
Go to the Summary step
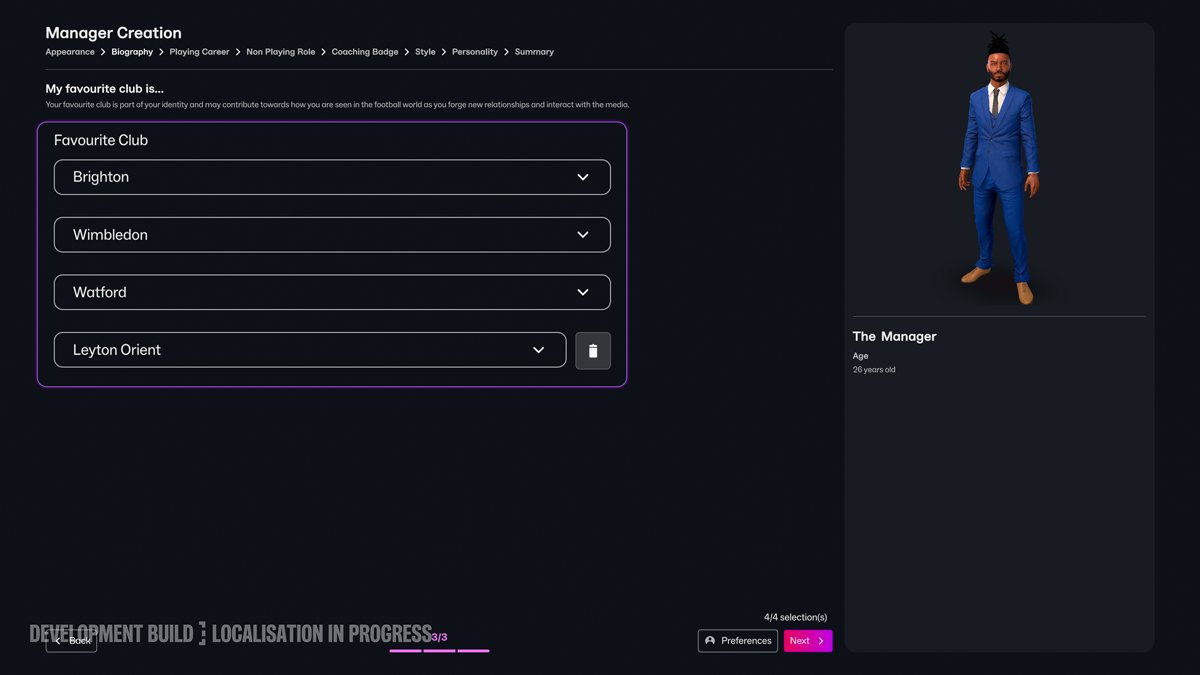[534, 52]
